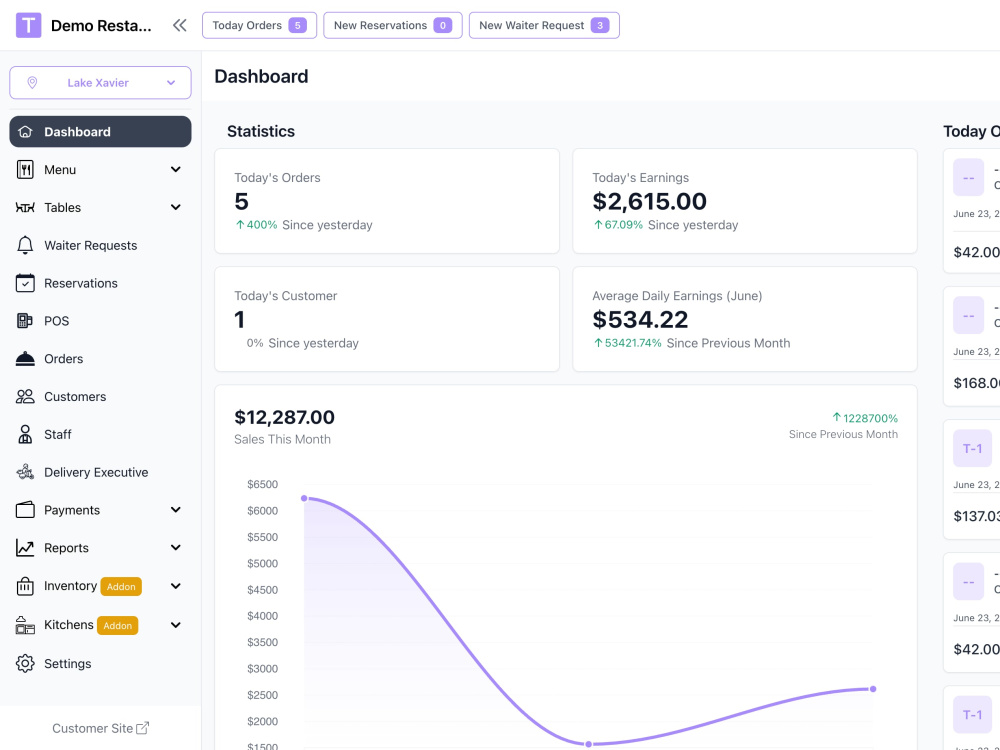This screenshot has height=750, width=1000.
Task: Open the Reservations page
Action: [x=100, y=283]
